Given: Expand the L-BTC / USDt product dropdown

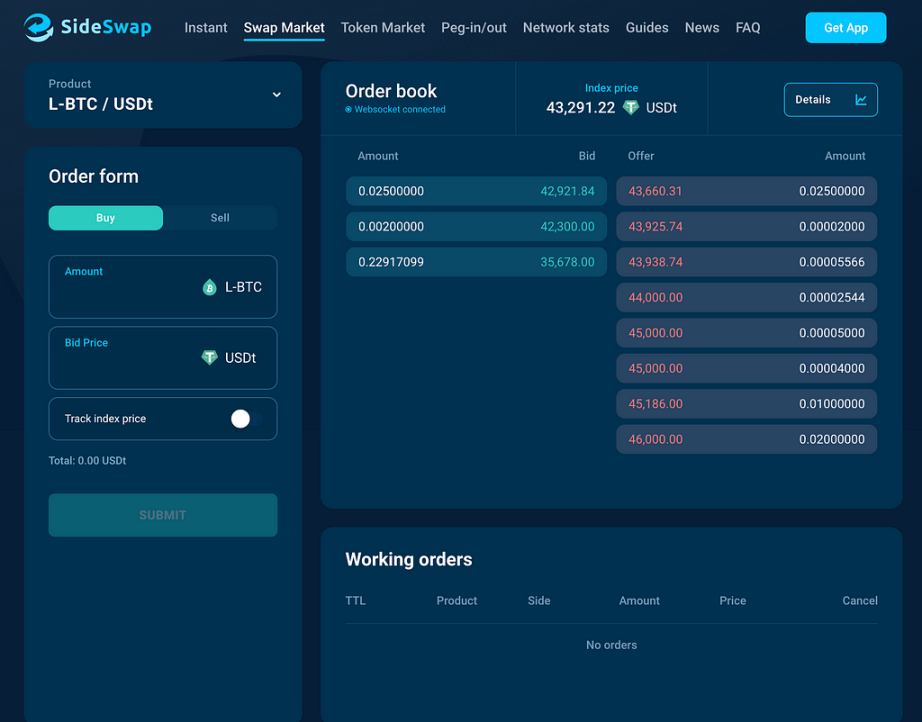Looking at the screenshot, I should 276,95.
